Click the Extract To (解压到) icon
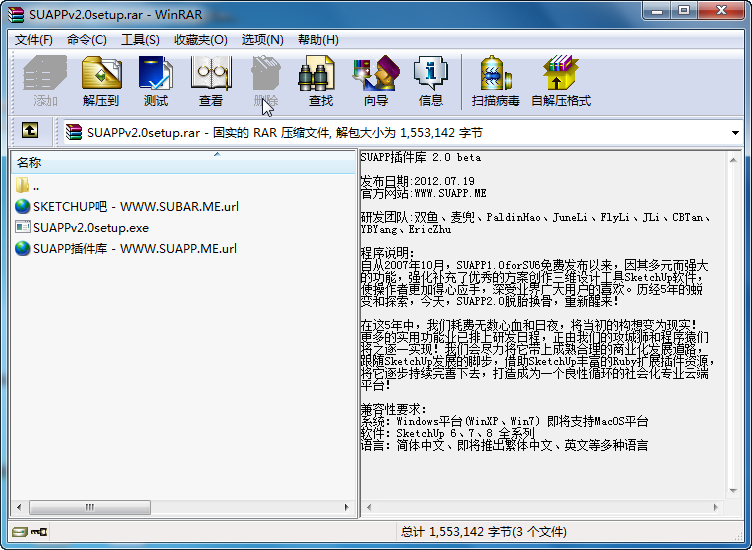The width and height of the screenshot is (752, 550). click(101, 81)
